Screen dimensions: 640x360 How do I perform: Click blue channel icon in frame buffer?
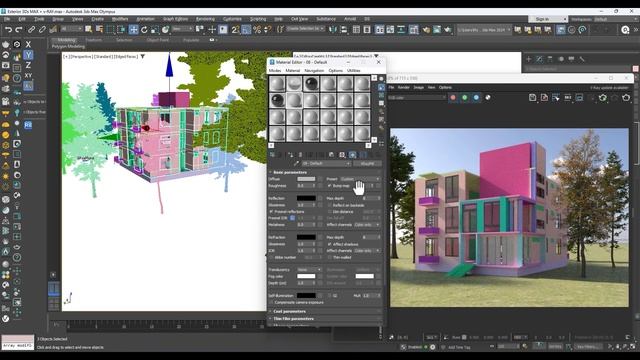coord(476,98)
